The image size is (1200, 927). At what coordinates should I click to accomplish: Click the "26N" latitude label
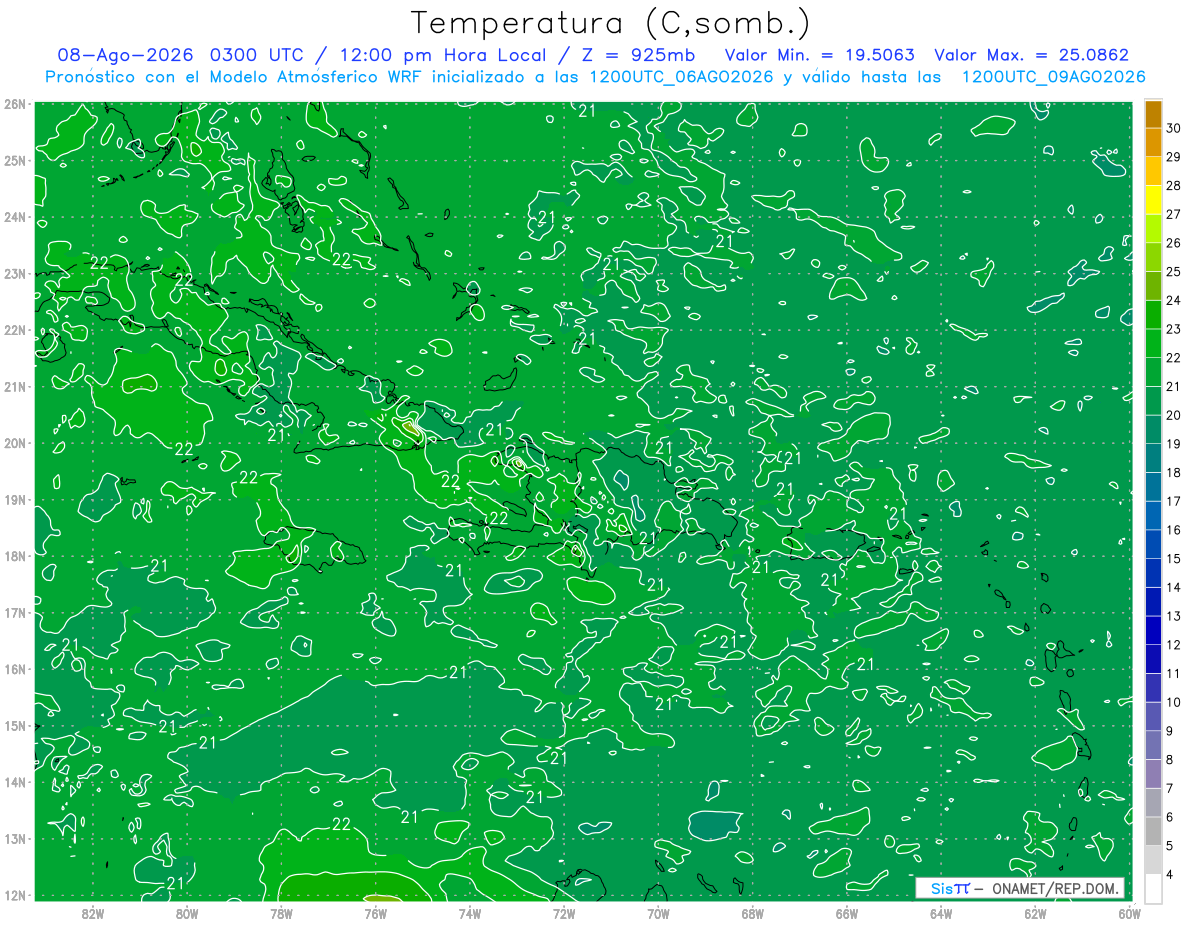14,104
